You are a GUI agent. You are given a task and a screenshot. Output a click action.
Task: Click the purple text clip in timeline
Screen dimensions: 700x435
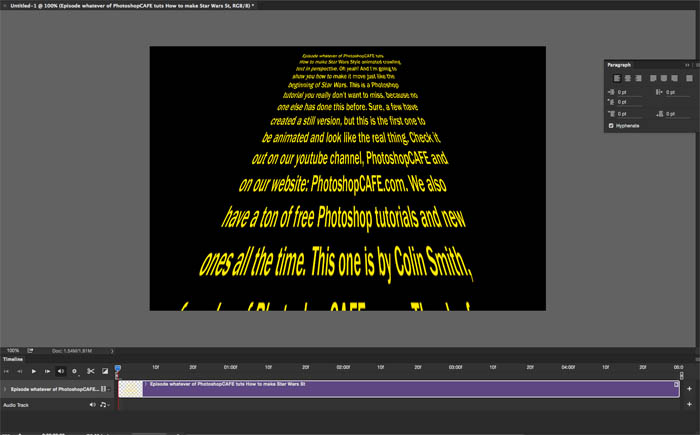pos(400,389)
